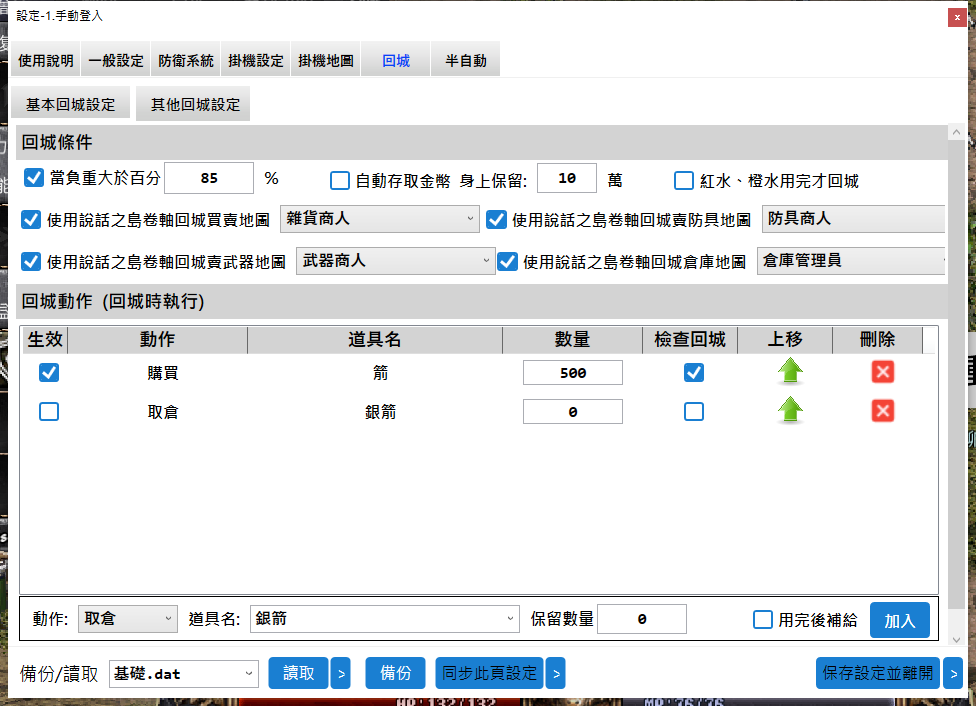
Task: Move the 箭 purchase row up
Action: coord(788,370)
